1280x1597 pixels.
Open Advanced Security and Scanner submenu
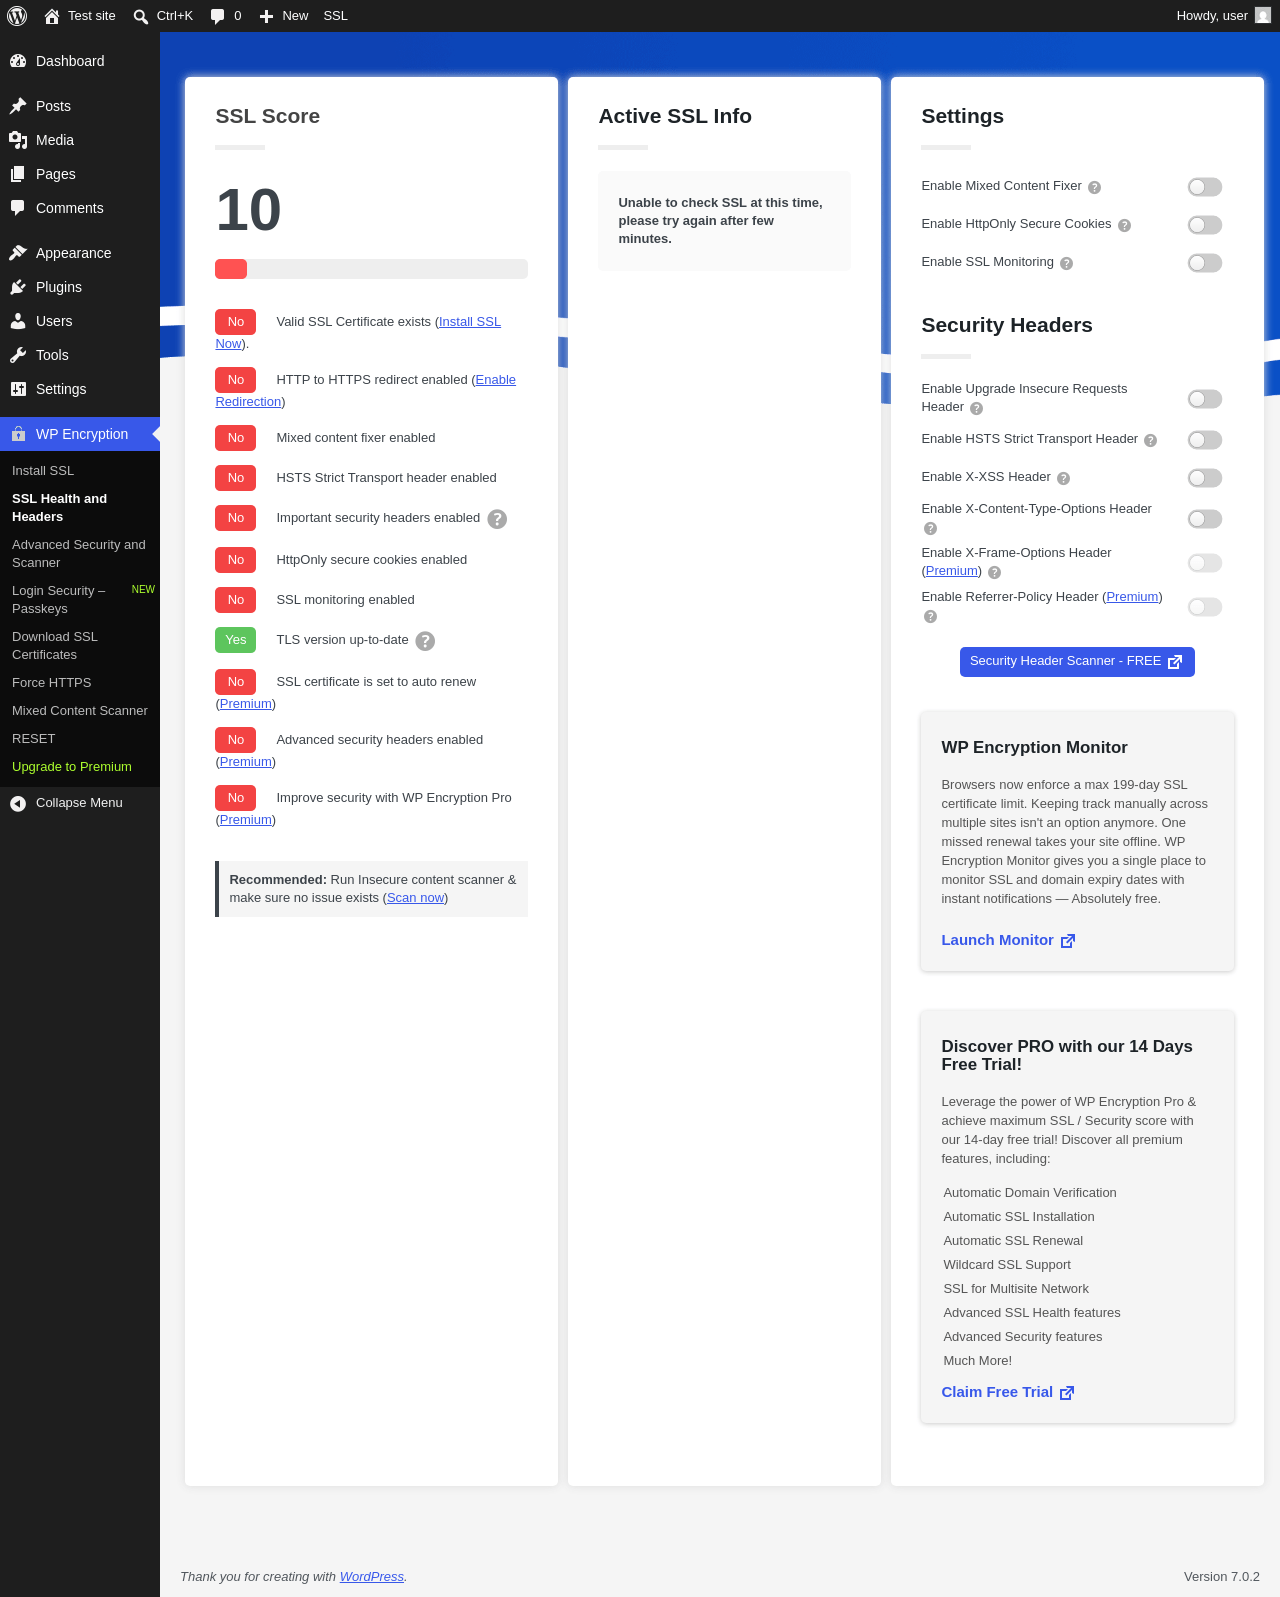[x=80, y=554]
